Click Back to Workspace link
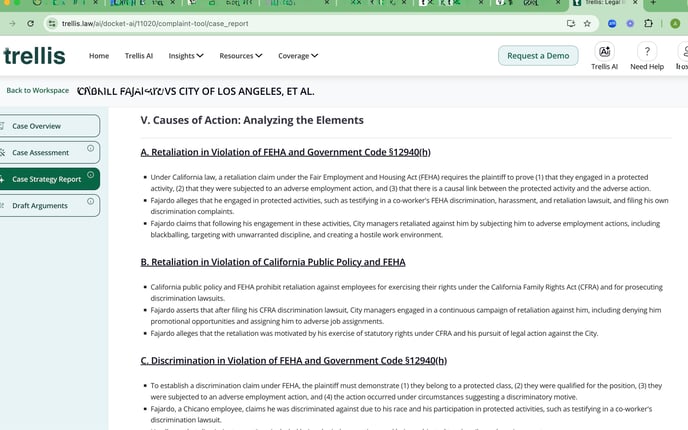Screen dimensions: 688x430 coord(37,90)
